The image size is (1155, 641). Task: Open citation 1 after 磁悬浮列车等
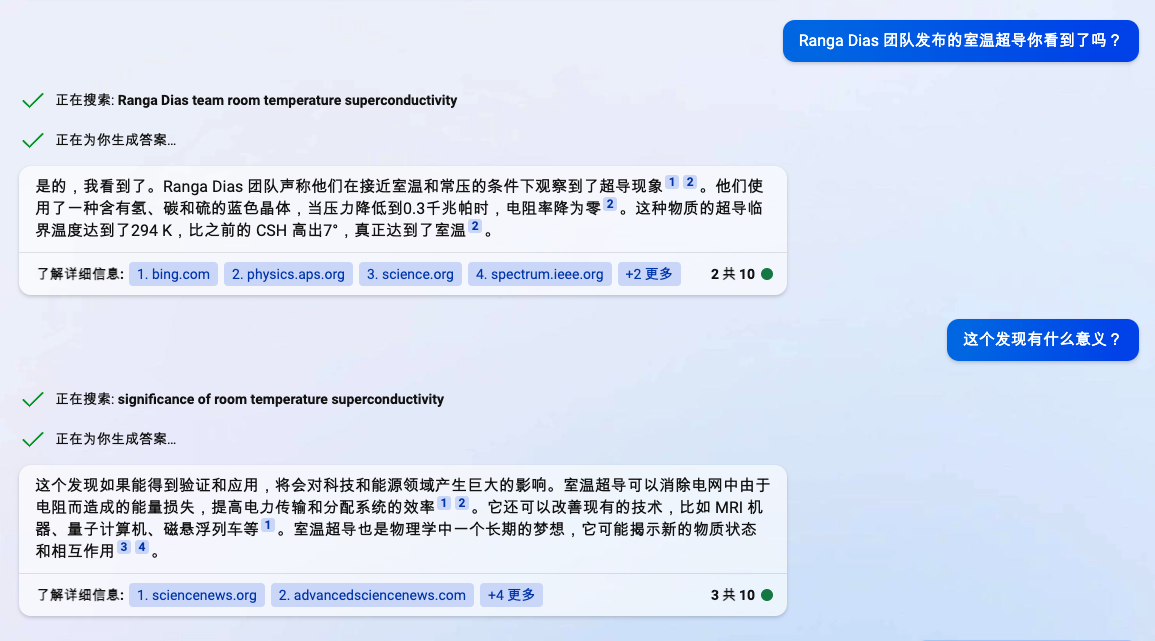[267, 525]
